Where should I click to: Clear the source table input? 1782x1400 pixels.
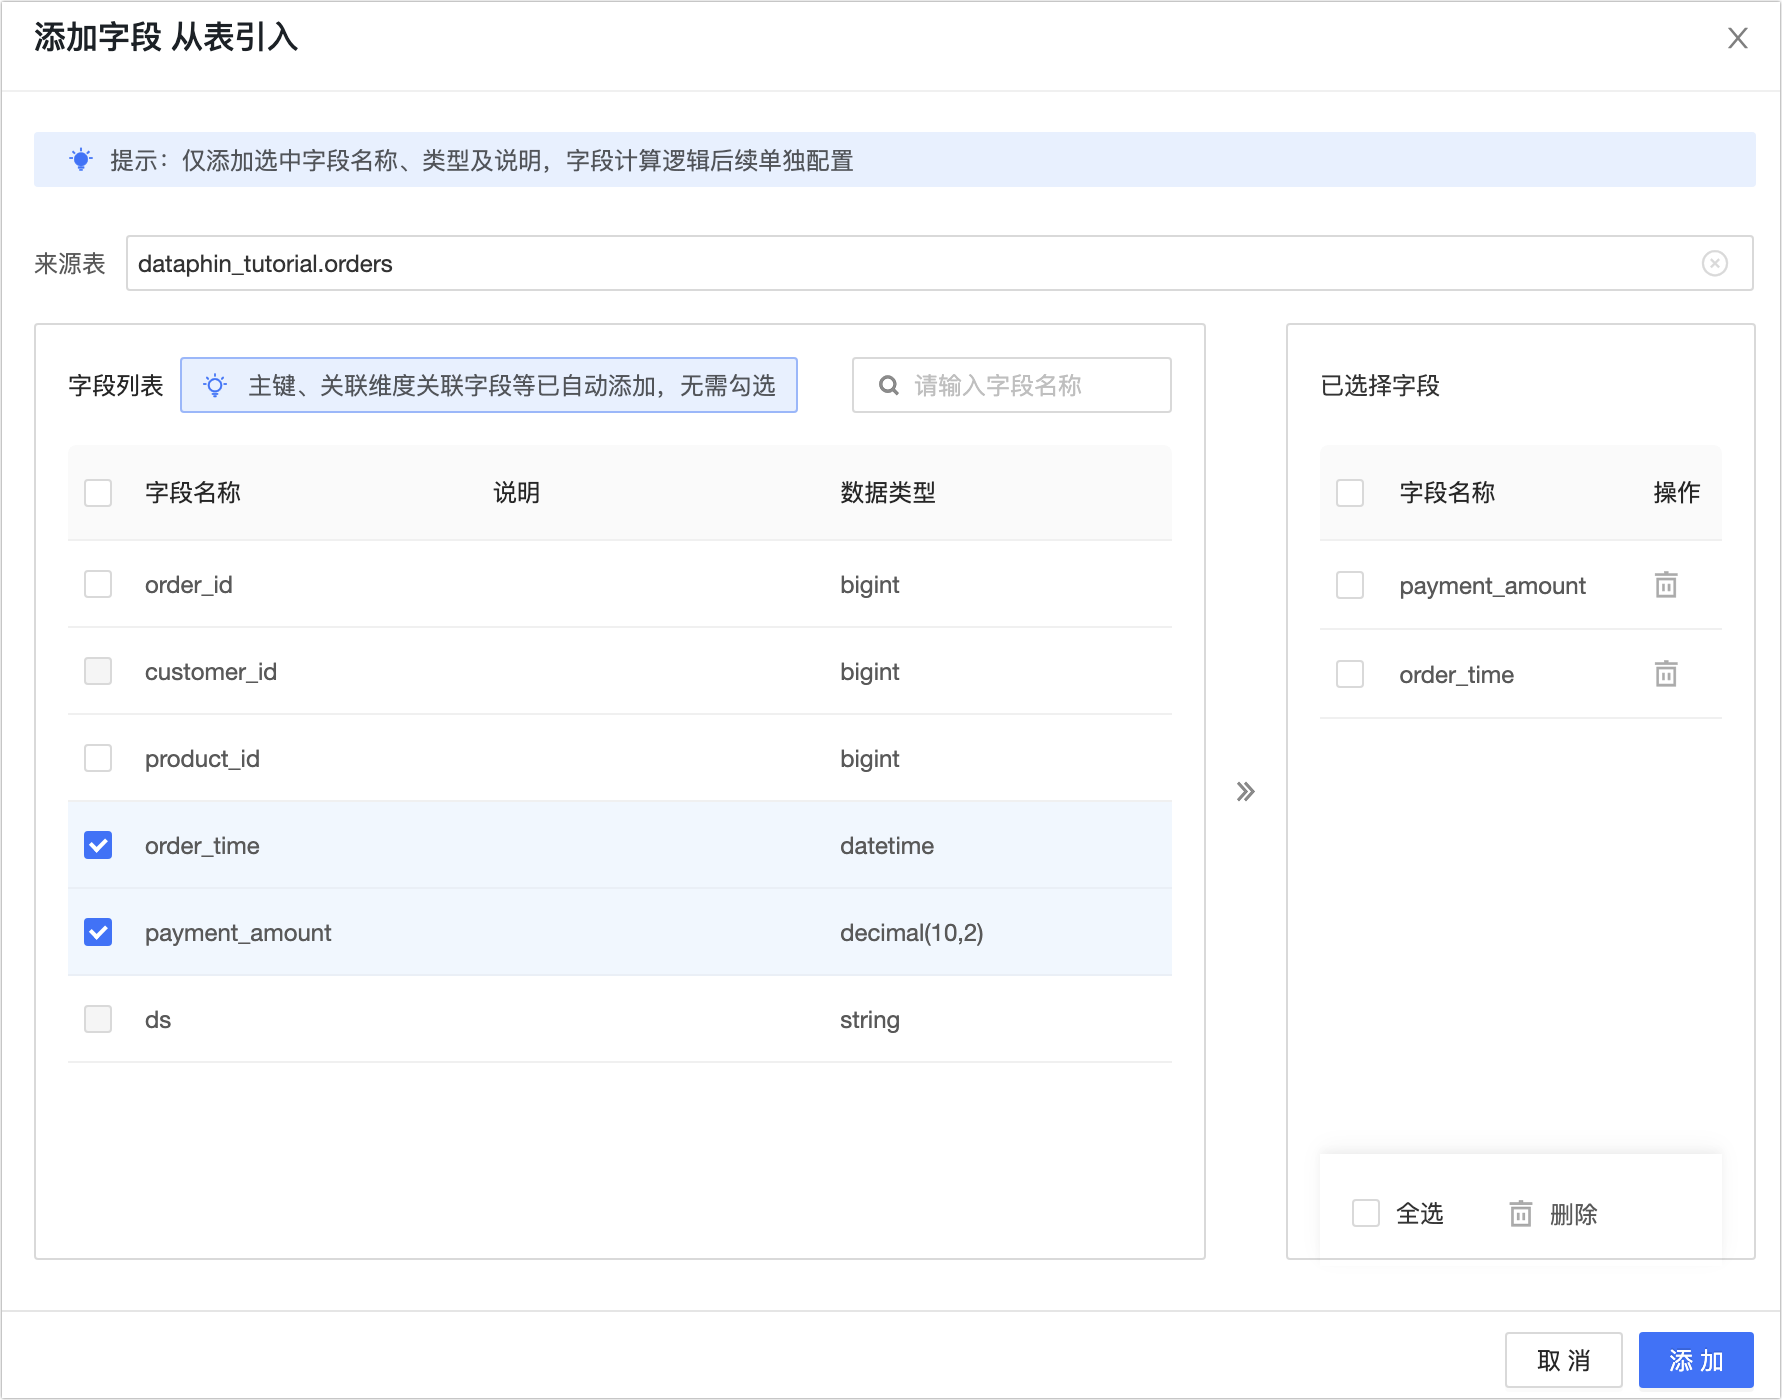1715,263
